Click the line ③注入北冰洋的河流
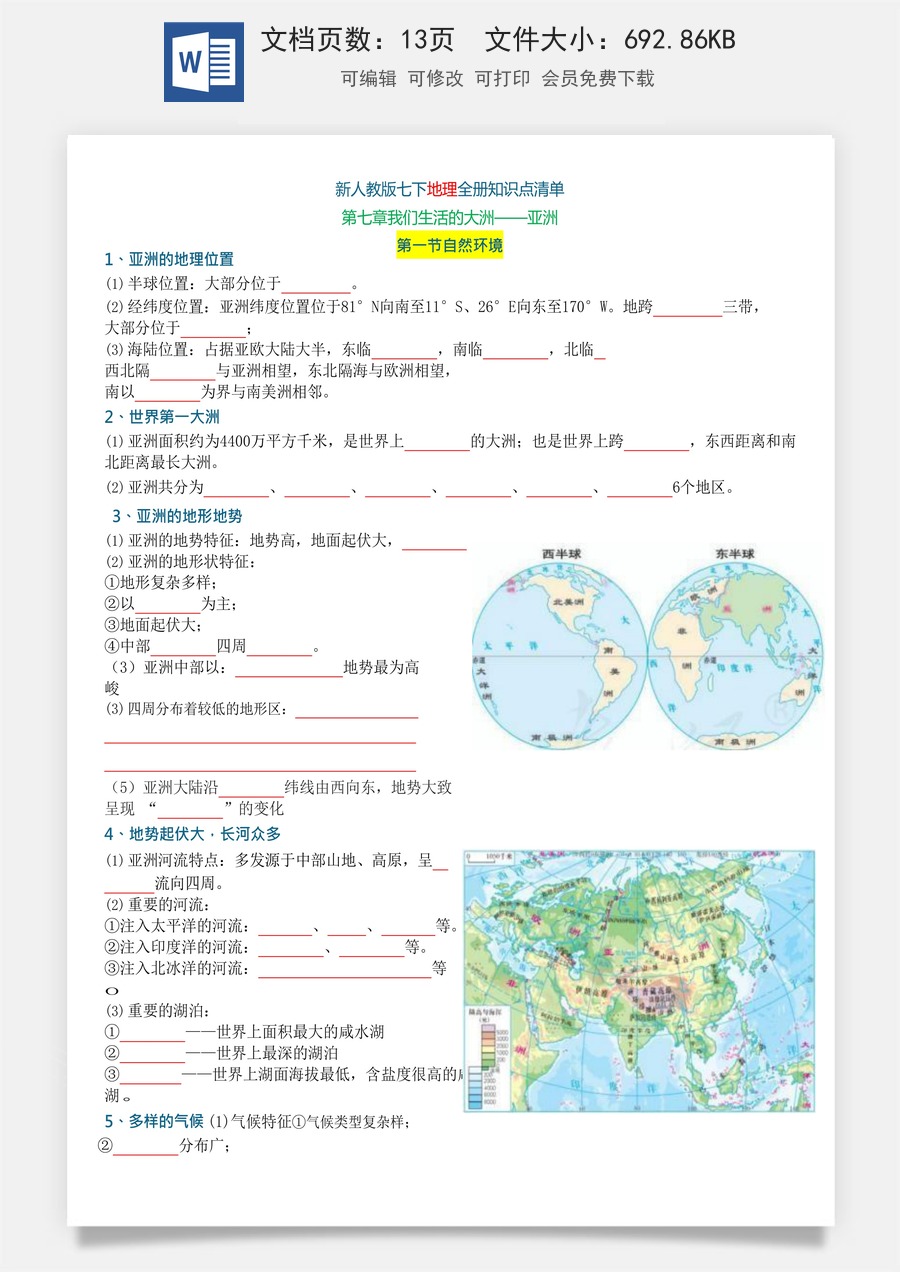 (276, 968)
